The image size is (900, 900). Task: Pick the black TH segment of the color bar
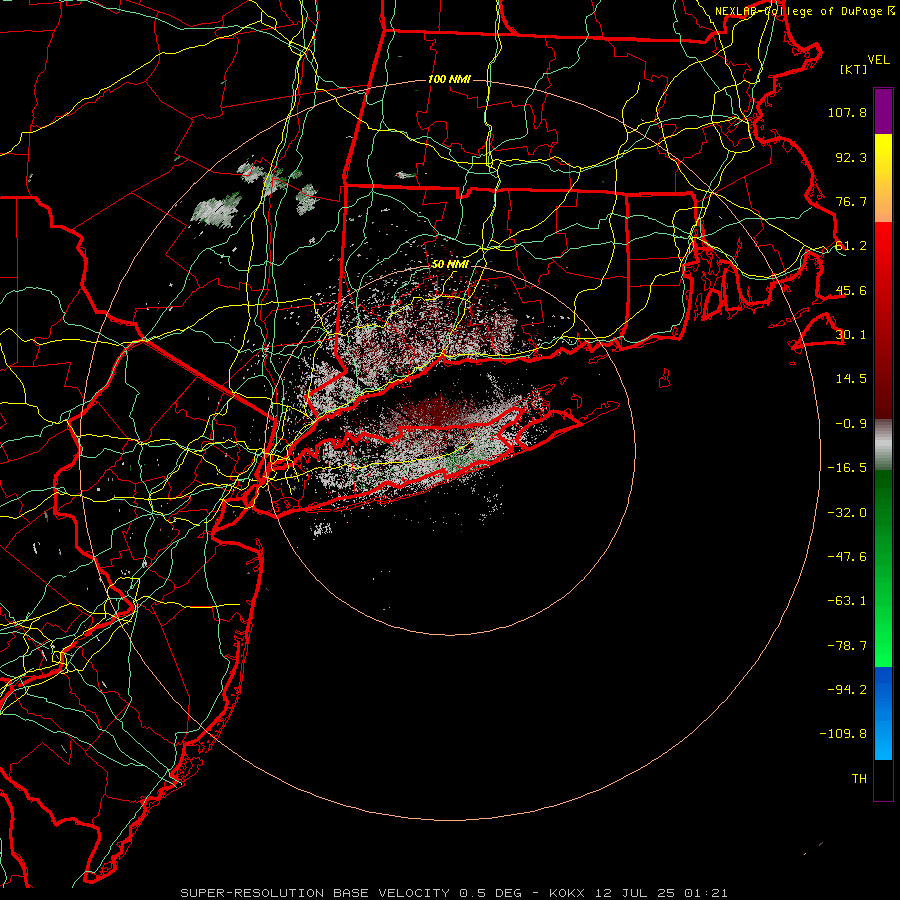click(883, 780)
